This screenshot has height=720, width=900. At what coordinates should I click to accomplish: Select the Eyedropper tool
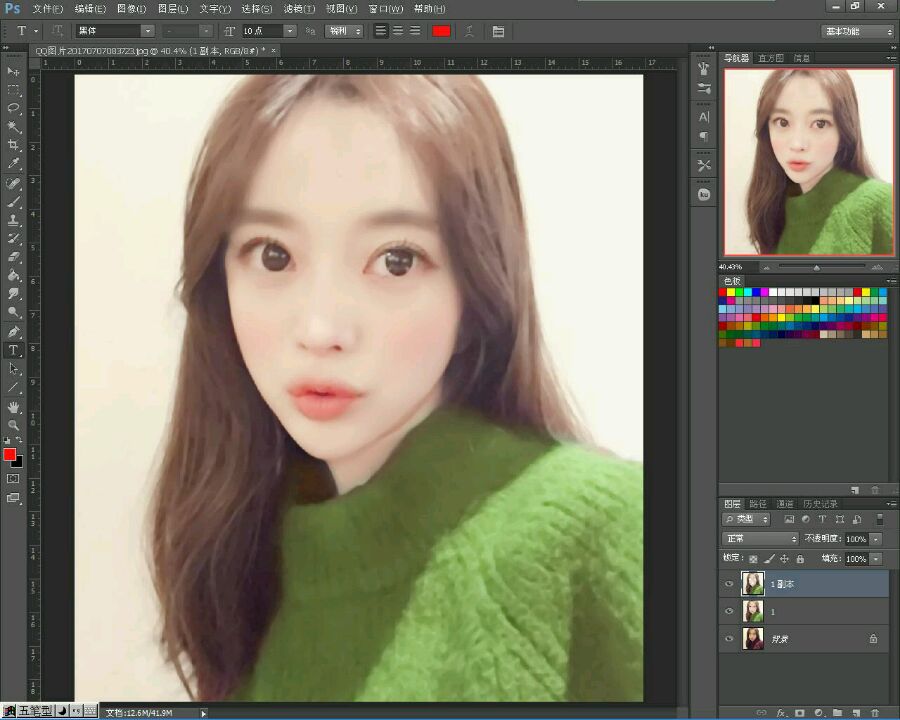tap(13, 163)
